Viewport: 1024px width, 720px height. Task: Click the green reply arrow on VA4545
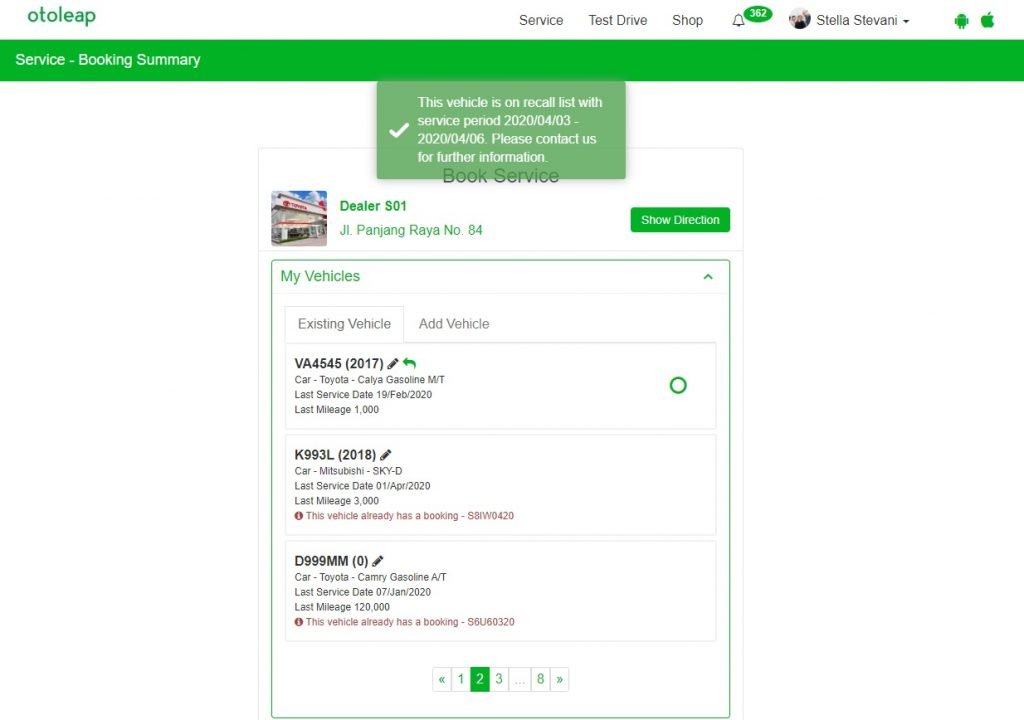coord(409,364)
